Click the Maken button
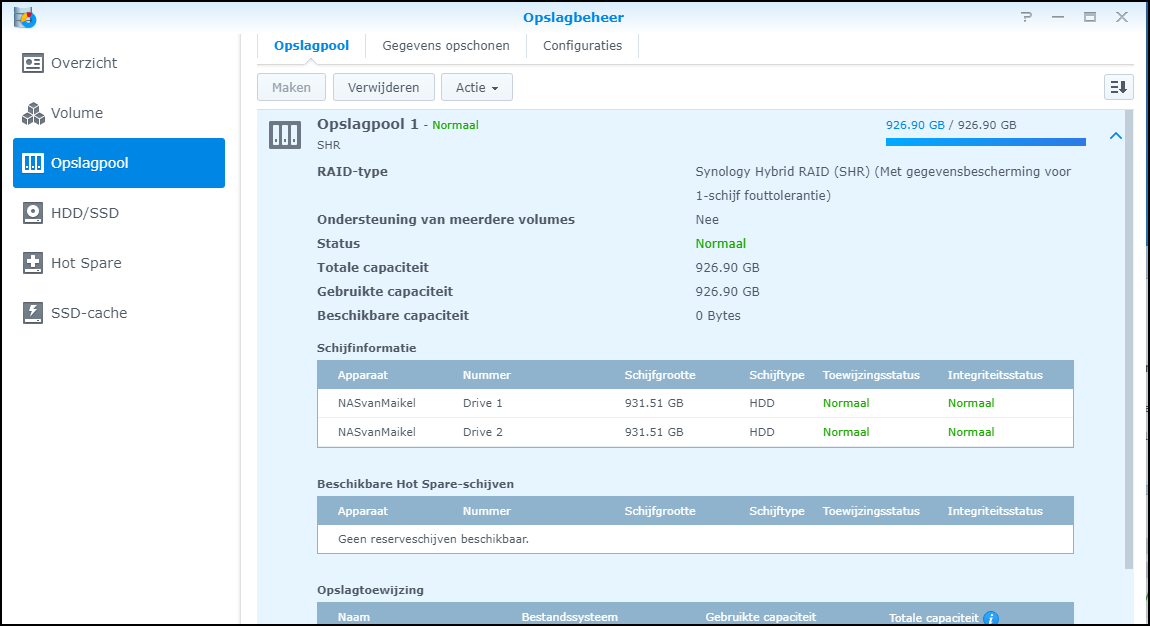This screenshot has height=626, width=1150. [292, 87]
